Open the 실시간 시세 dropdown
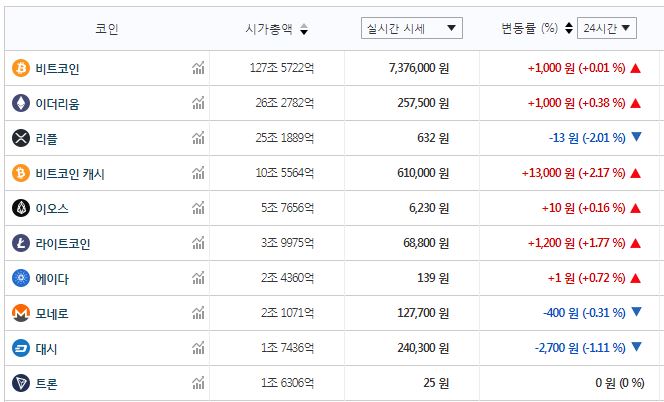This screenshot has height=402, width=664. click(411, 28)
